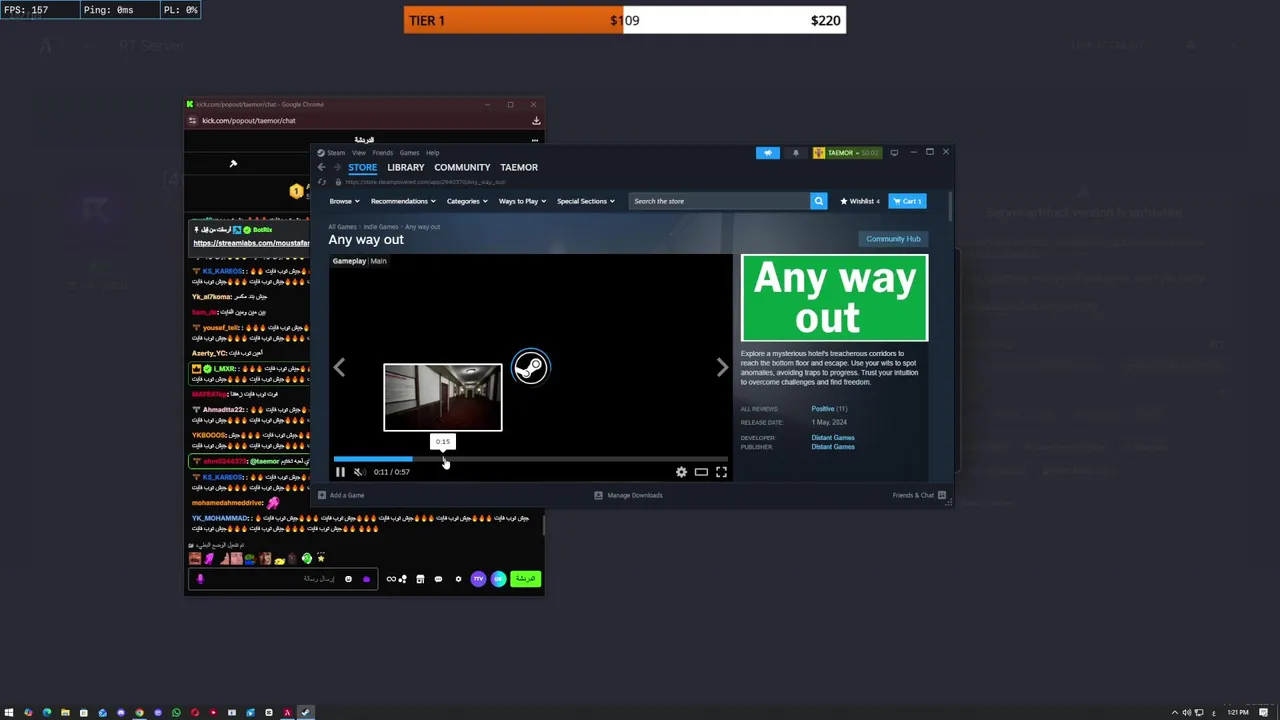Image resolution: width=1280 pixels, height=720 pixels.
Task: Open the chat bubble options icon
Action: 438,579
